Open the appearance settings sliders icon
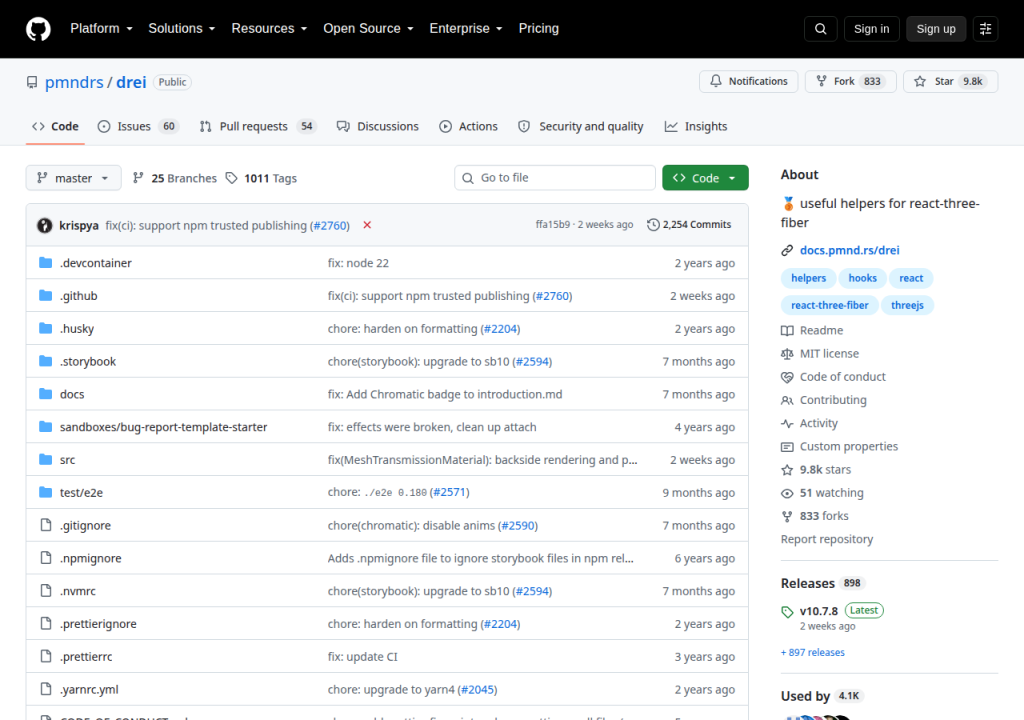The image size is (1024, 720). tap(985, 29)
